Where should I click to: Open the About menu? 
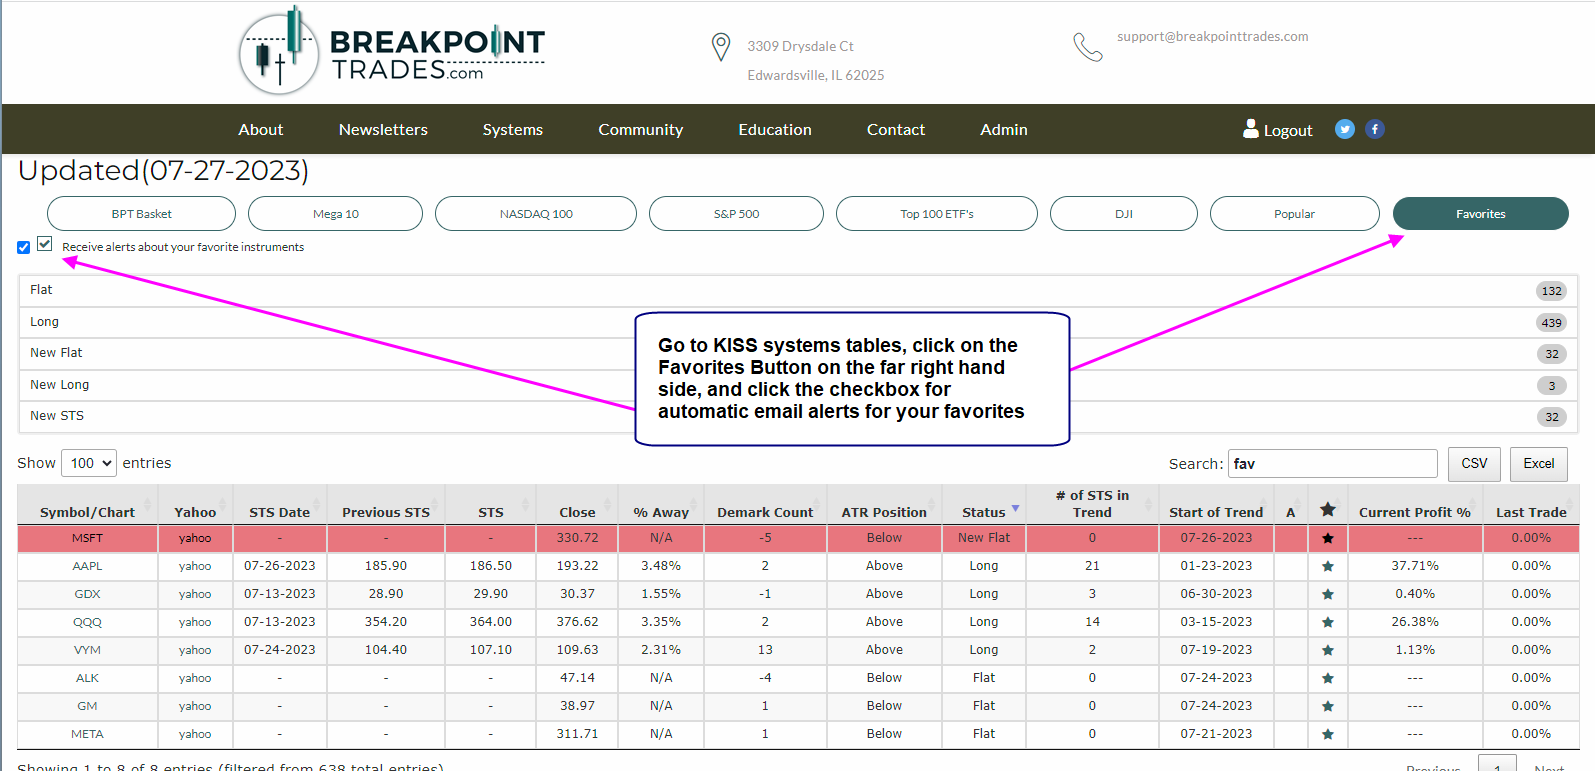tap(261, 129)
